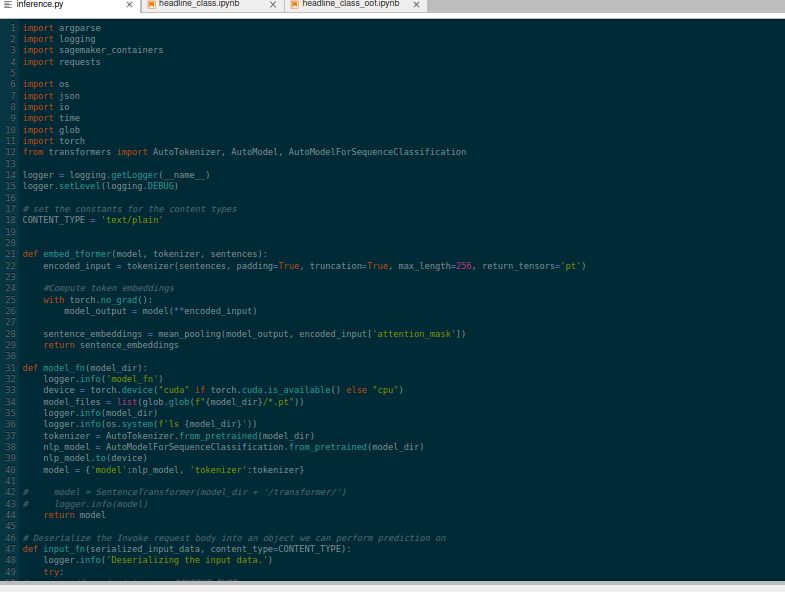The width and height of the screenshot is (785, 592).
Task: Click 'import glob' on line 10
Action: click(51, 130)
